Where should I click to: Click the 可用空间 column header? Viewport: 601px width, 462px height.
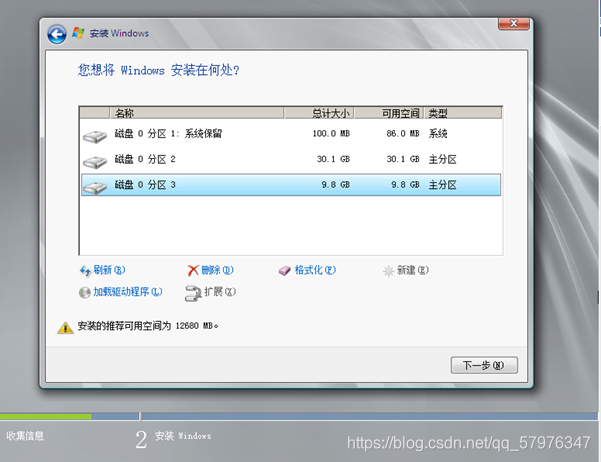389,113
